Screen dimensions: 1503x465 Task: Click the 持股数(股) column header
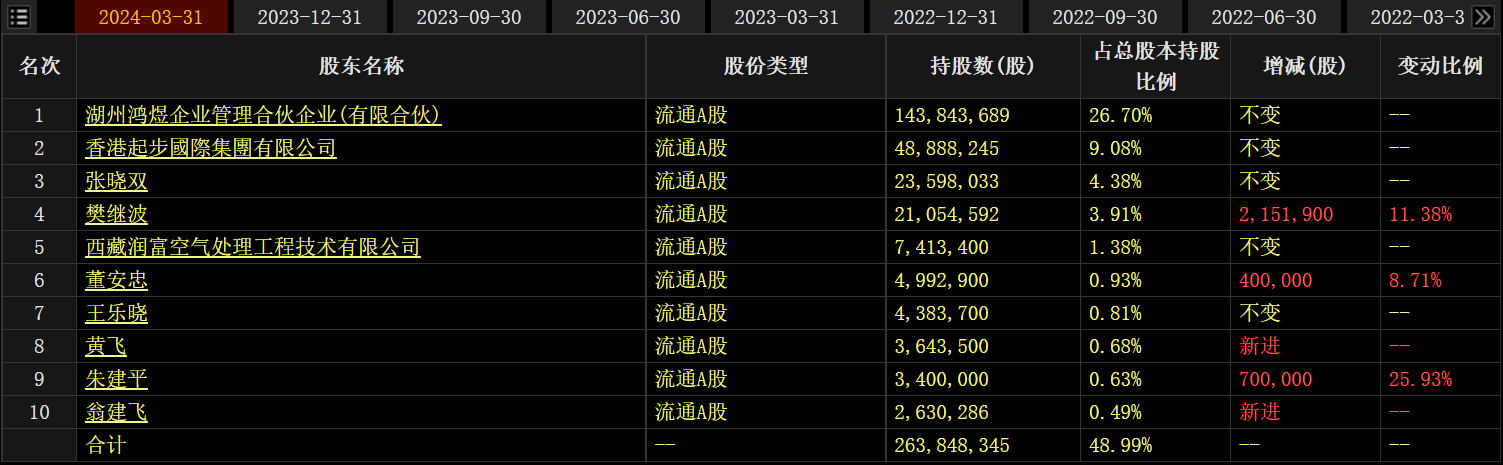coord(983,66)
